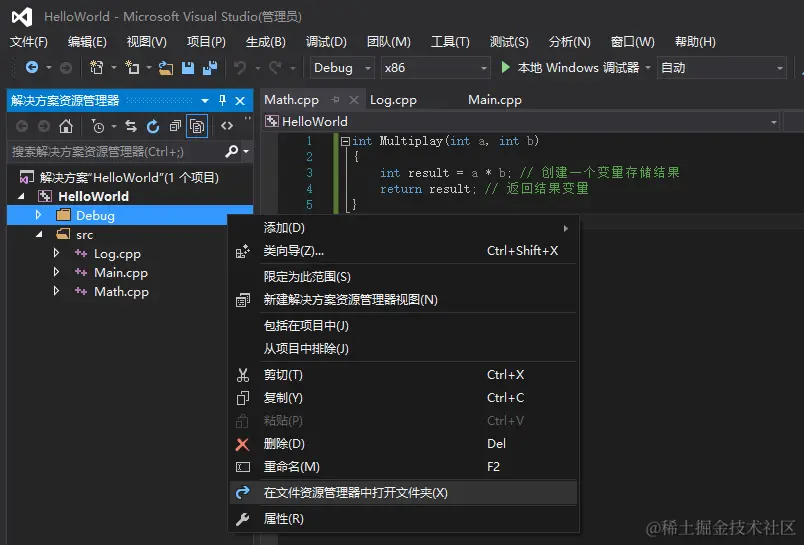This screenshot has height=545, width=804.
Task: Collapse the HelloWorld project node
Action: [x=21, y=196]
